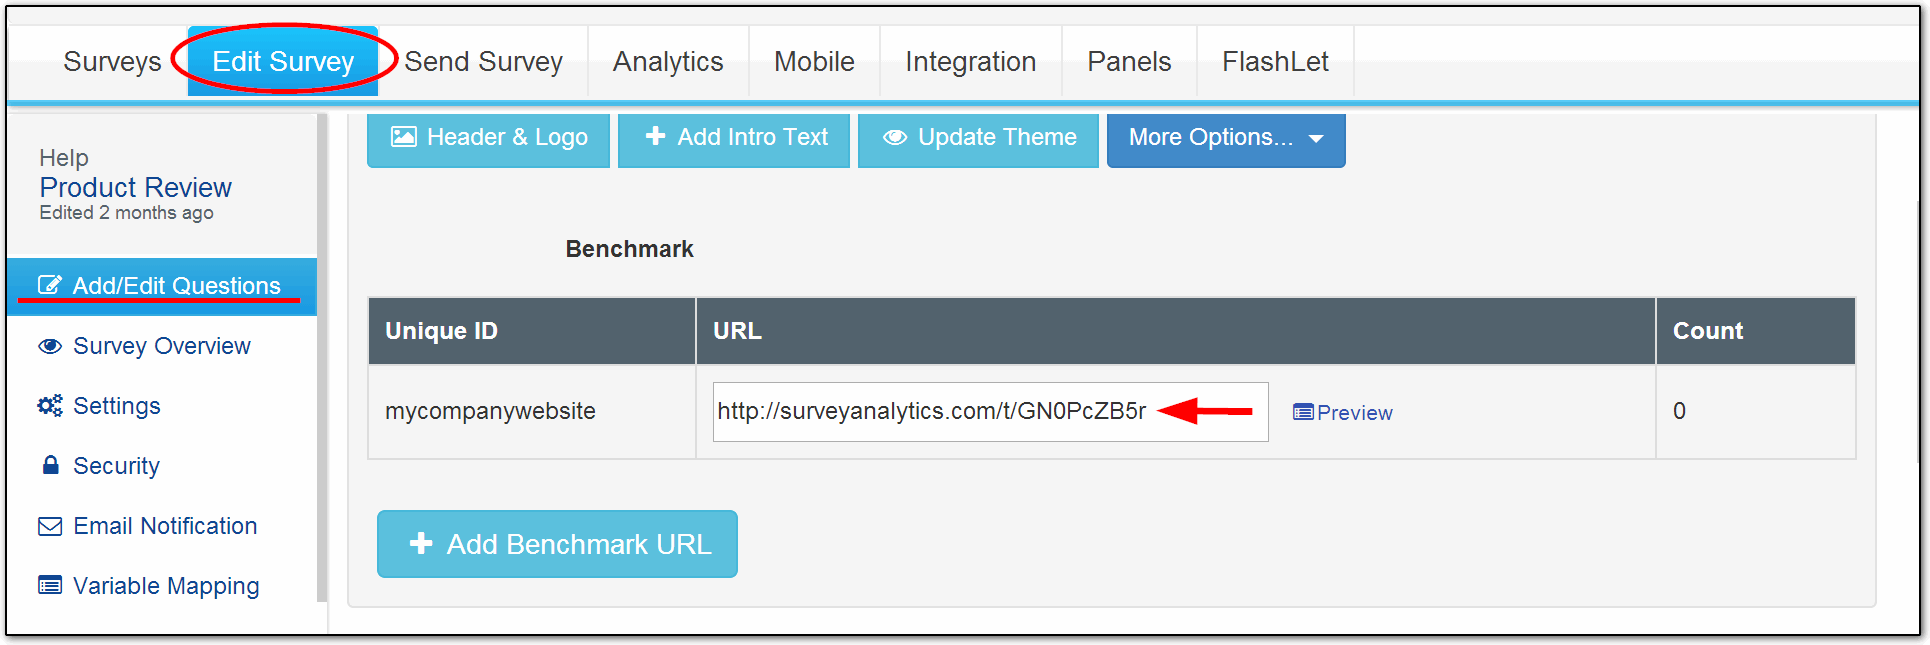Viewport: 1930px width, 645px height.
Task: Click the Survey Overview eye icon
Action: pos(50,346)
